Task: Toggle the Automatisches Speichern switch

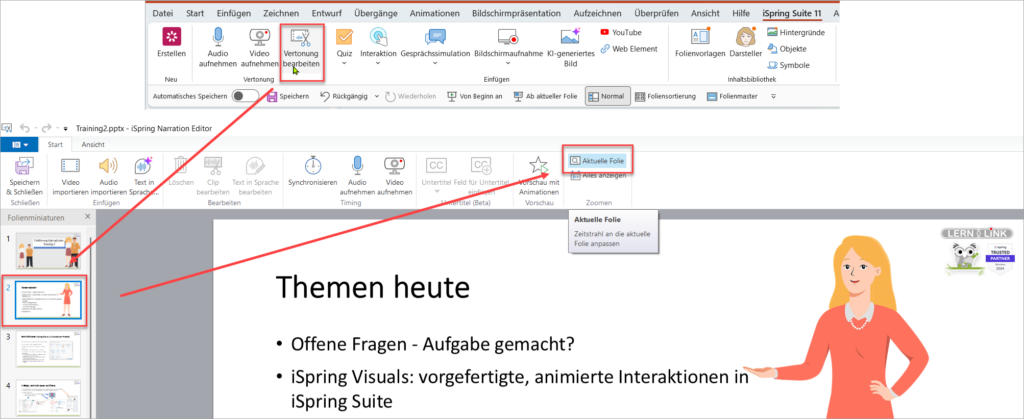Action: [x=246, y=97]
